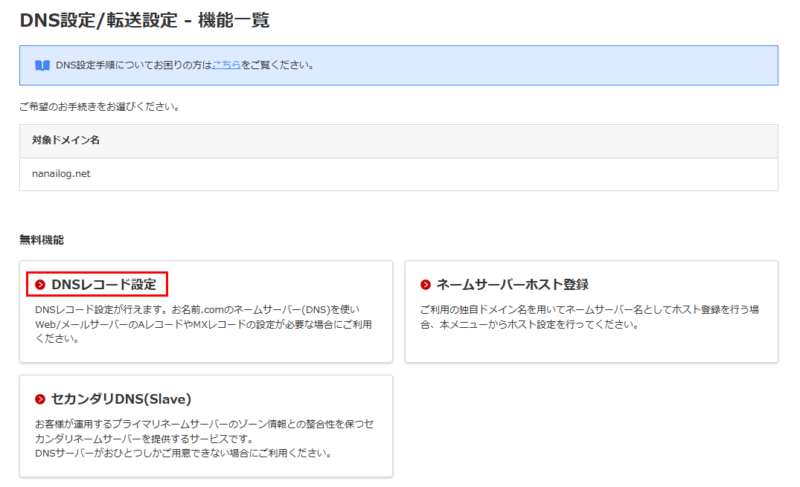This screenshot has width=800, height=487.
Task: Click the book icon in the info banner
Action: pos(42,66)
